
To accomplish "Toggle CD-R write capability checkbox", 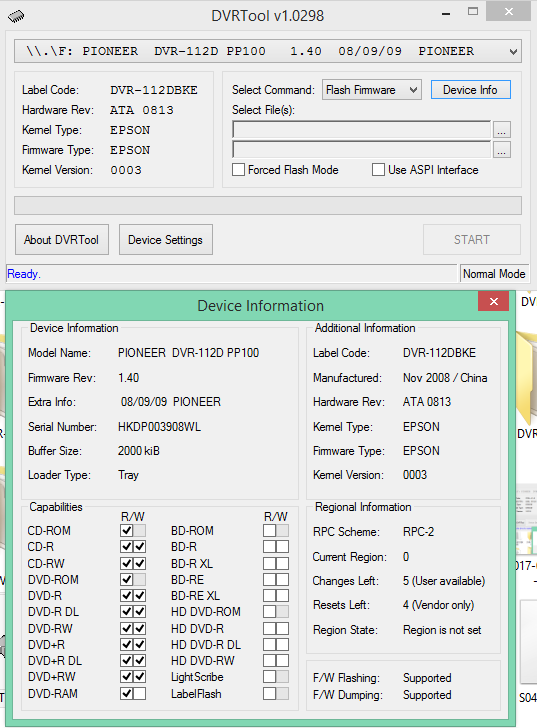I will click(x=140, y=546).
